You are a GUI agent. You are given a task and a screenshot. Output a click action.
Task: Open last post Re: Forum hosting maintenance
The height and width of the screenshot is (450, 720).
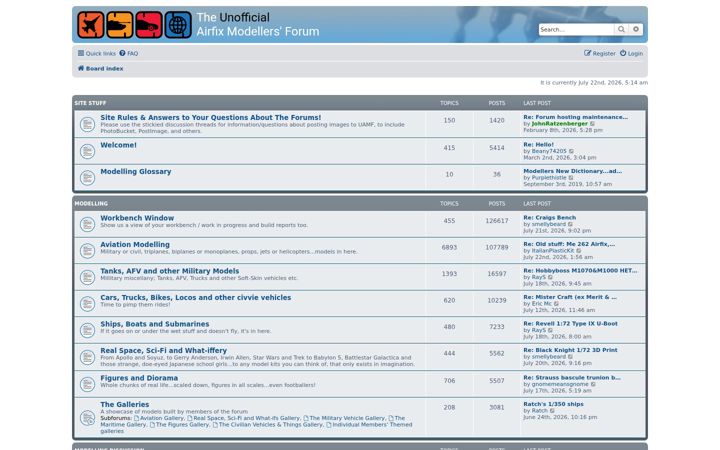click(x=575, y=117)
